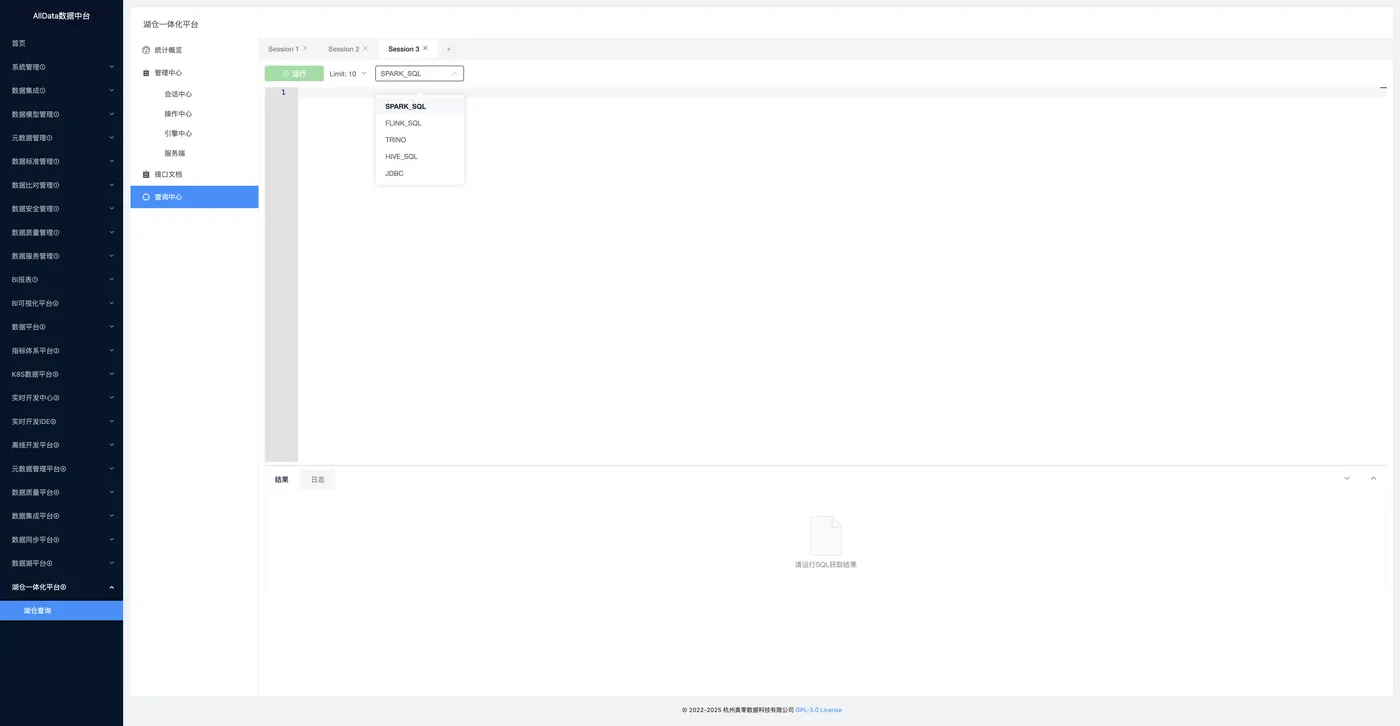Viewport: 1400px width, 726px height.
Task: Expand the 系统管理 sidebar menu
Action: (61, 67)
